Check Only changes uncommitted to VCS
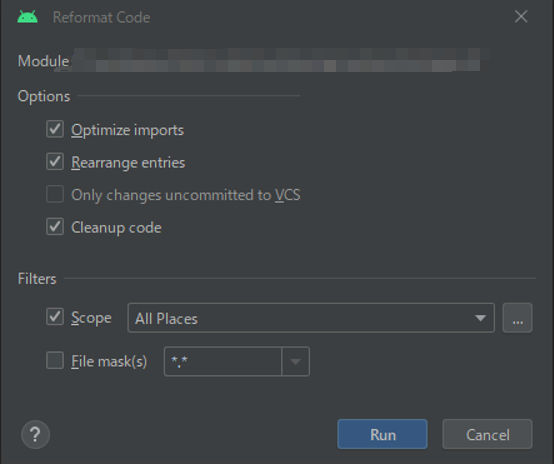Screen dimensions: 554x464 55,194
